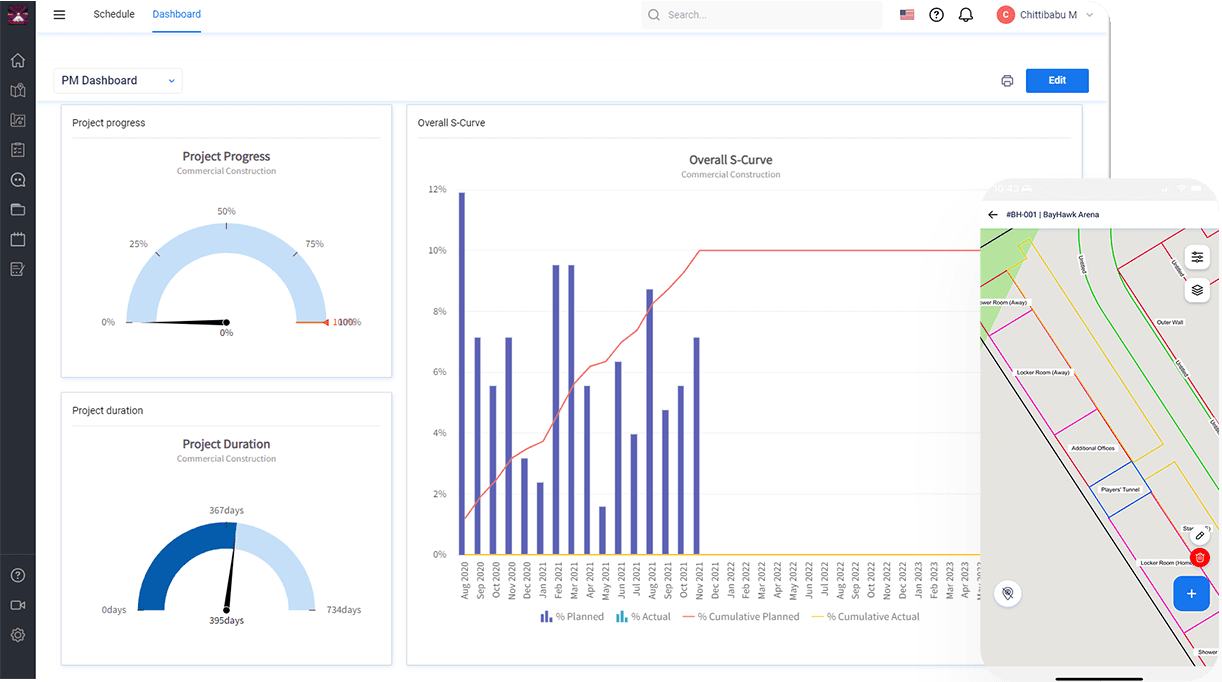Viewport: 1222px width, 682px height.
Task: Click the Nov 2021 planned bar
Action: tap(696, 446)
